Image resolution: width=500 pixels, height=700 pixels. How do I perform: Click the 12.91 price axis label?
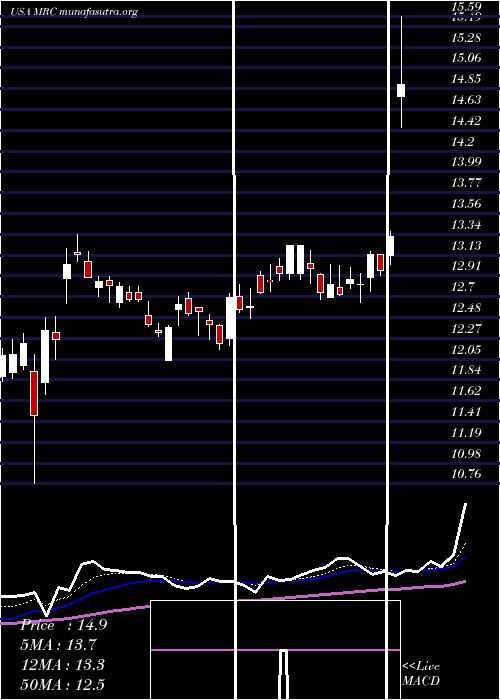tap(466, 266)
